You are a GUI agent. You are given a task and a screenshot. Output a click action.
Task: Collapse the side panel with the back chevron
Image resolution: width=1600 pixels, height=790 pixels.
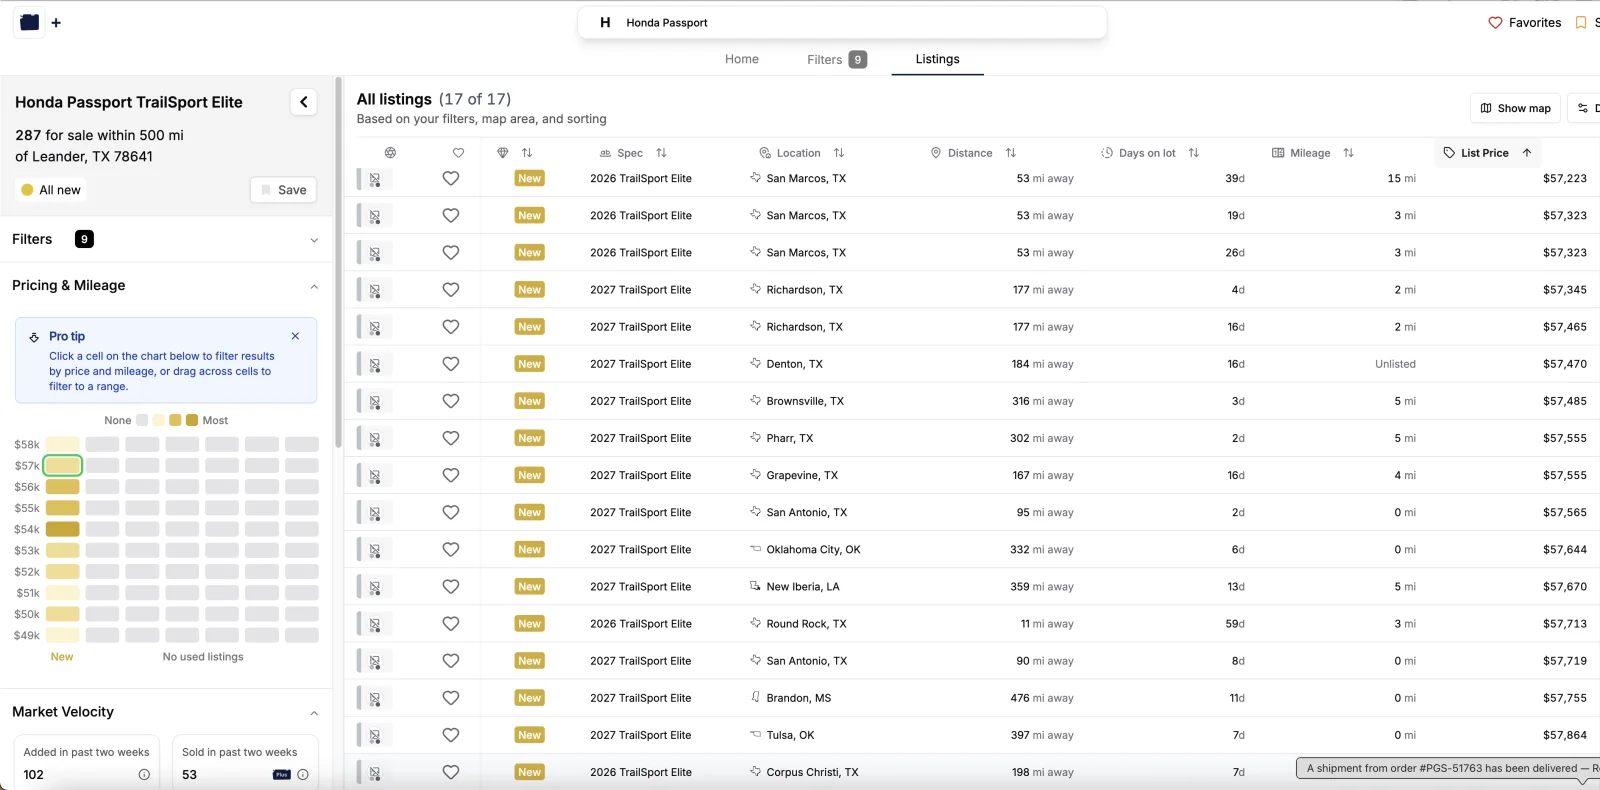tap(304, 102)
